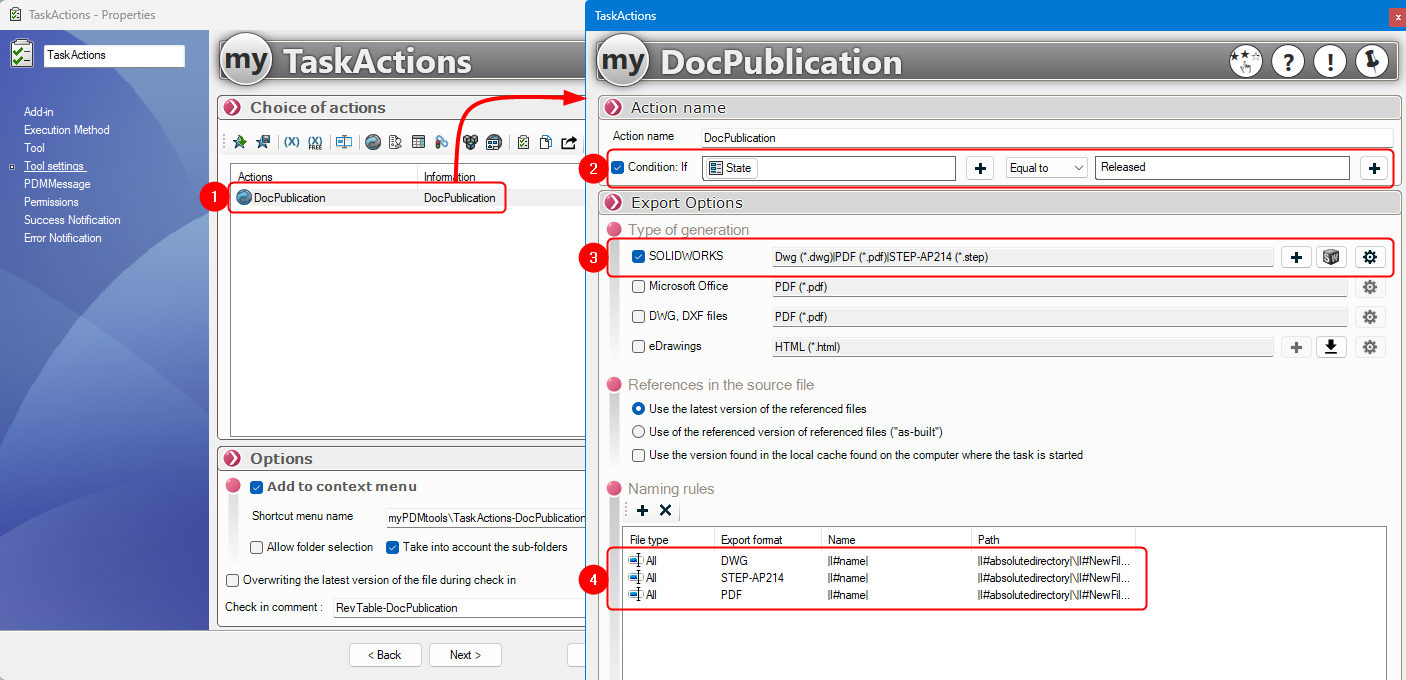Select 'Use the latest version of the referenced files'

pyautogui.click(x=639, y=409)
